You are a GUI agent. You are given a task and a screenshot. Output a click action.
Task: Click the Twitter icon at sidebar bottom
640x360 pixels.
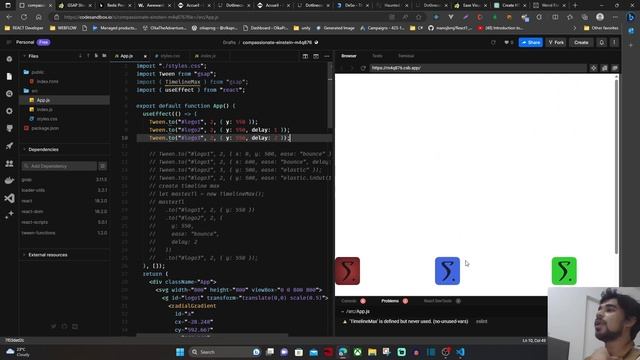[53, 326]
